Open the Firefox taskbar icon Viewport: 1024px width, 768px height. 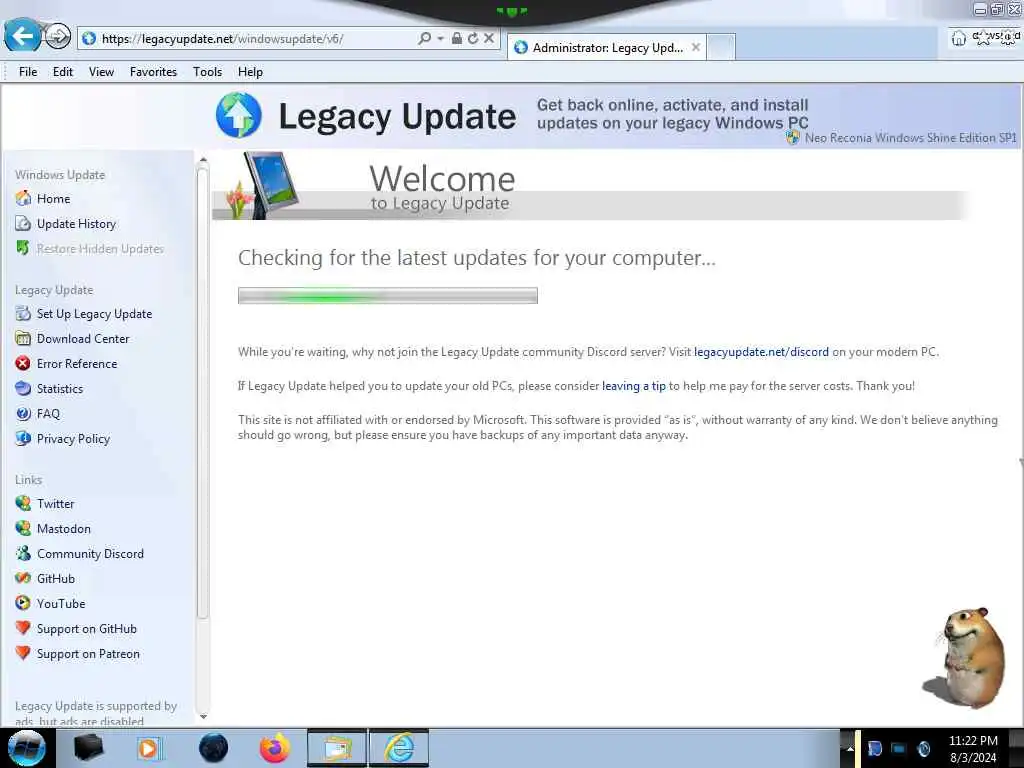(x=274, y=748)
